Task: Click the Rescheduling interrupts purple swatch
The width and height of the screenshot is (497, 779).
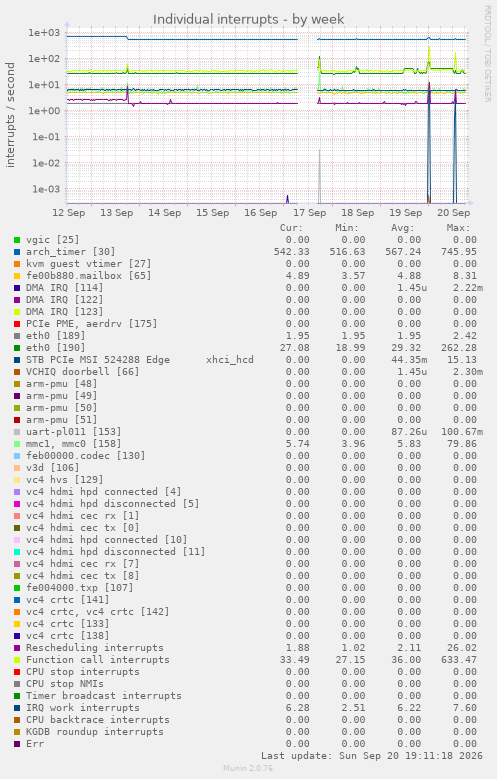Action: pyautogui.click(x=17, y=648)
